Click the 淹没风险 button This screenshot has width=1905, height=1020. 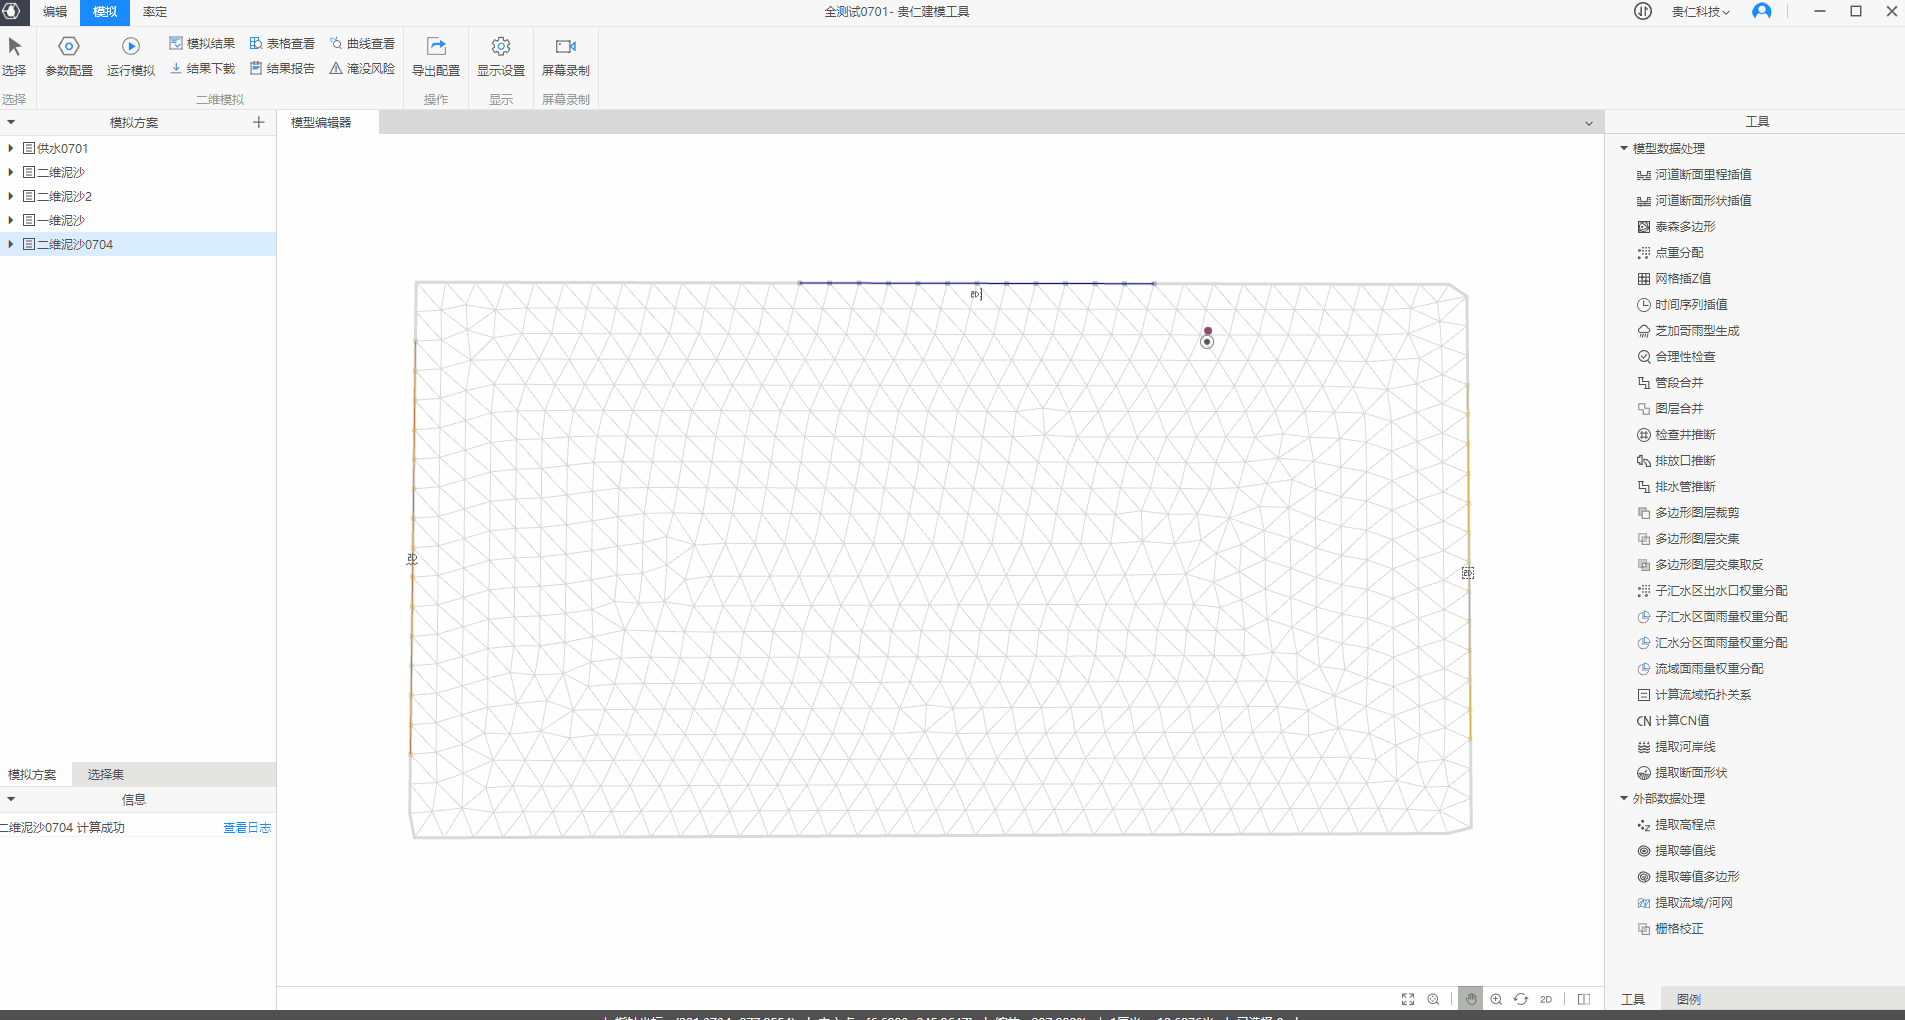362,69
